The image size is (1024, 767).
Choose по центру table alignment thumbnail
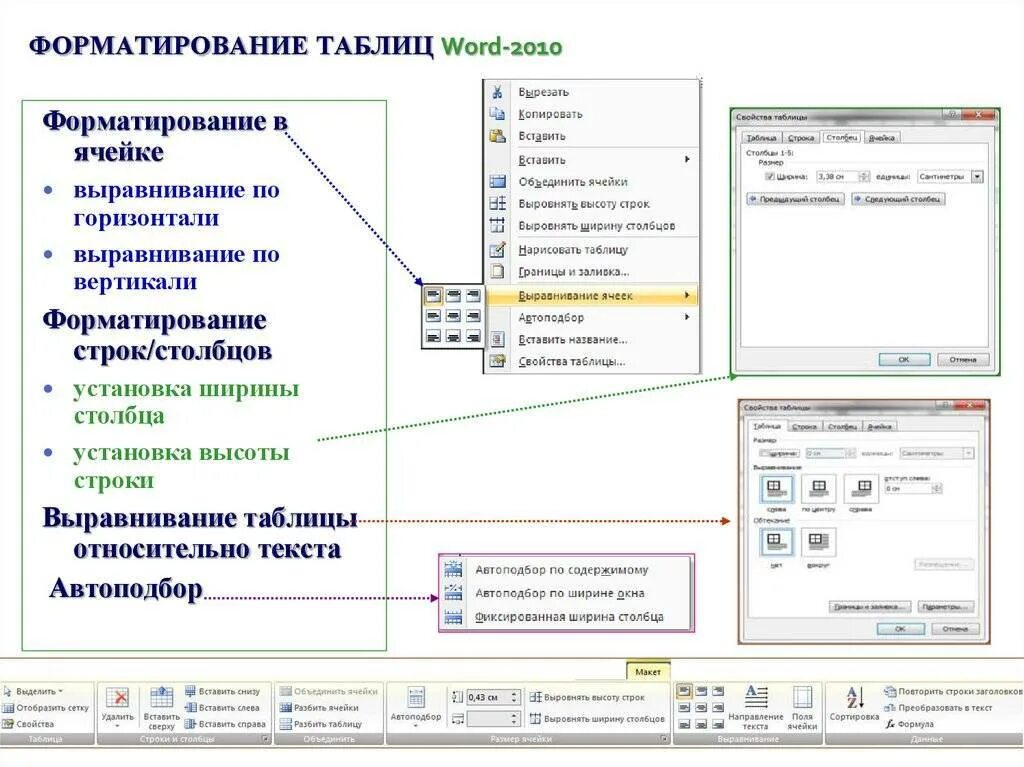point(818,488)
